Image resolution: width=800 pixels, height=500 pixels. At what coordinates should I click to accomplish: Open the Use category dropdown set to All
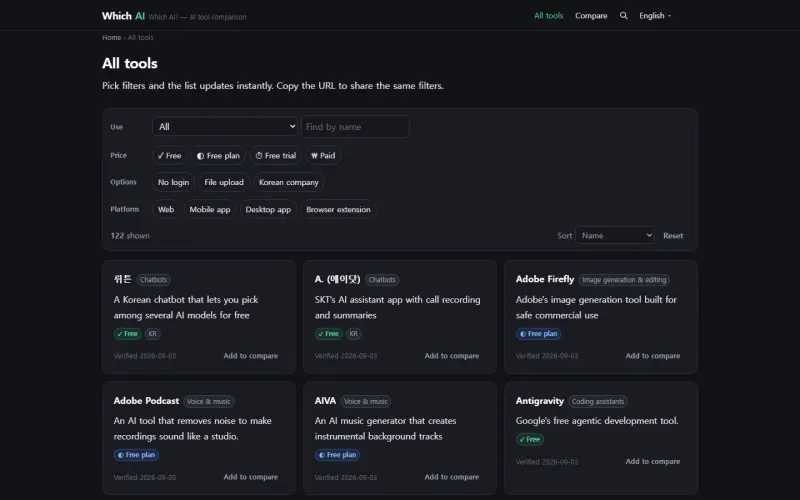225,127
